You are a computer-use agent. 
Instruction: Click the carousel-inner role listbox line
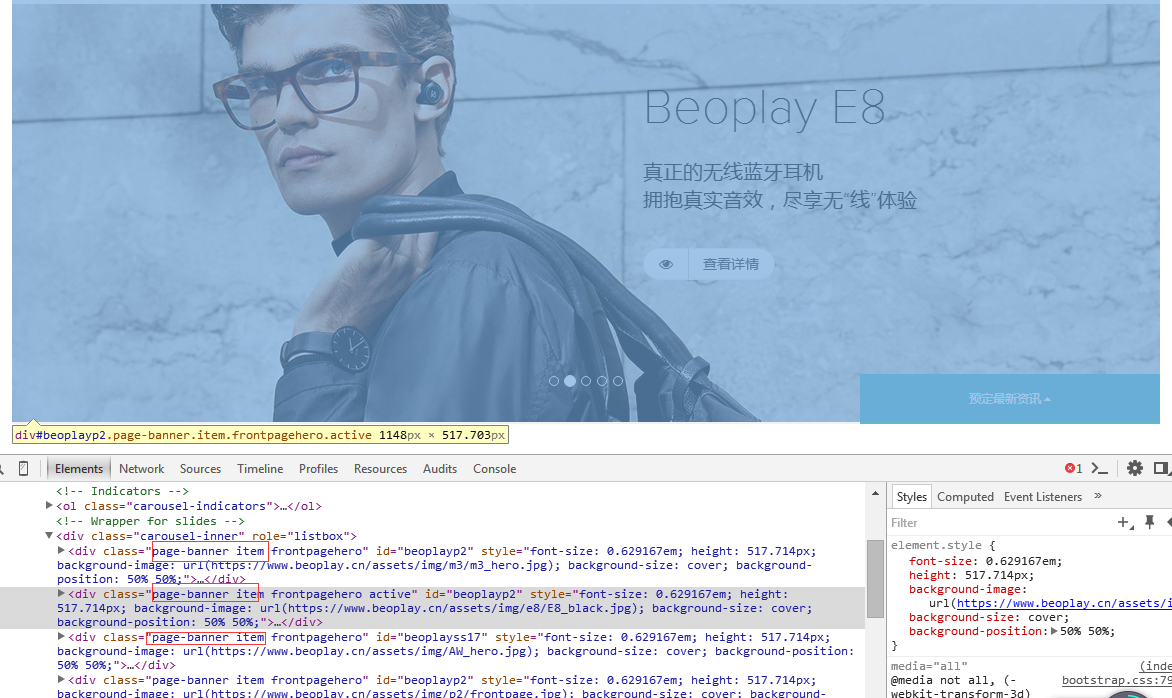coord(206,536)
